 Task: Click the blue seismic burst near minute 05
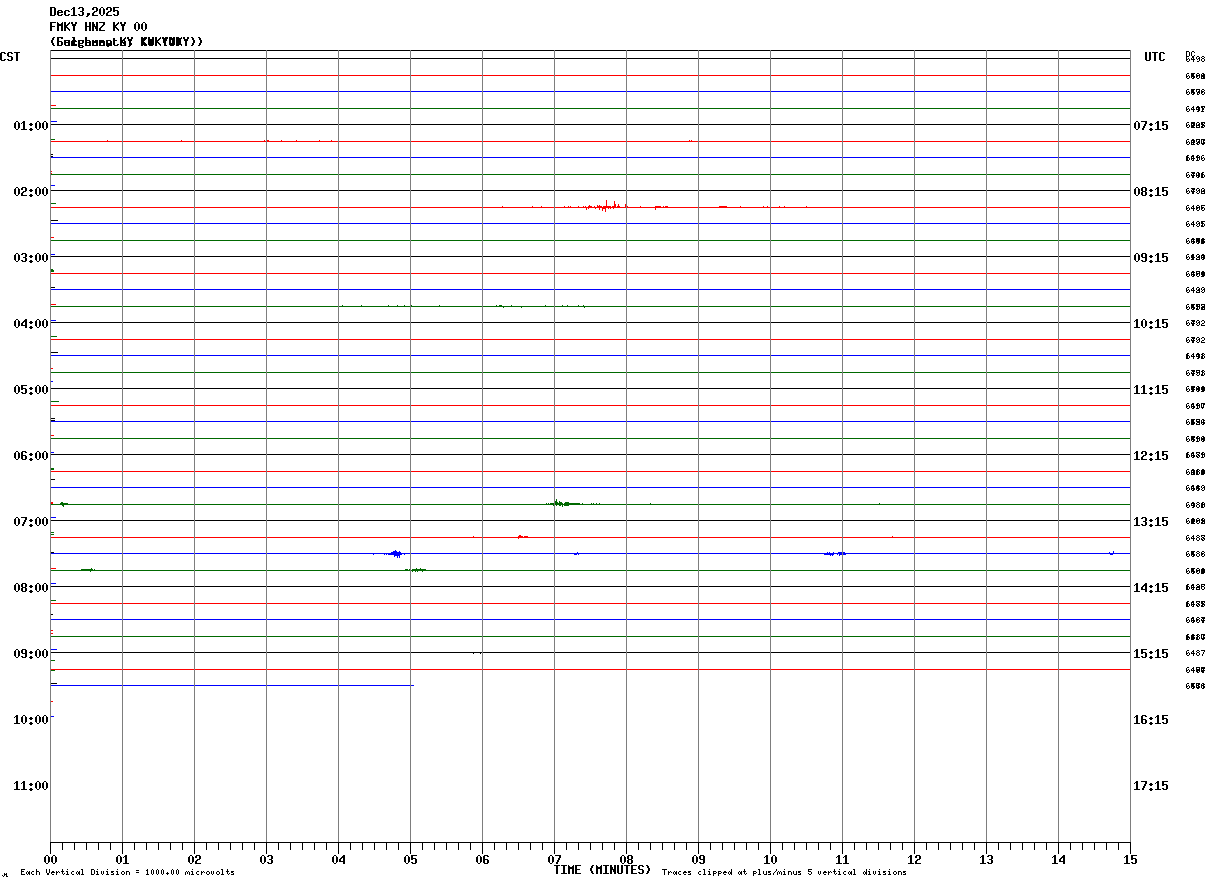pyautogui.click(x=395, y=553)
